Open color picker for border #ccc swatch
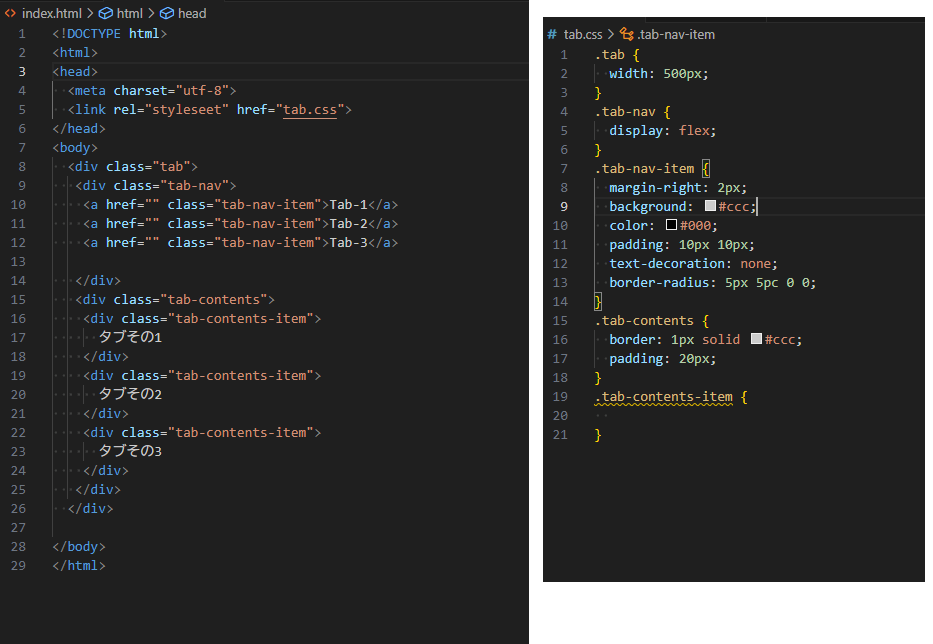Viewport: 933px width, 644px height. (x=756, y=339)
